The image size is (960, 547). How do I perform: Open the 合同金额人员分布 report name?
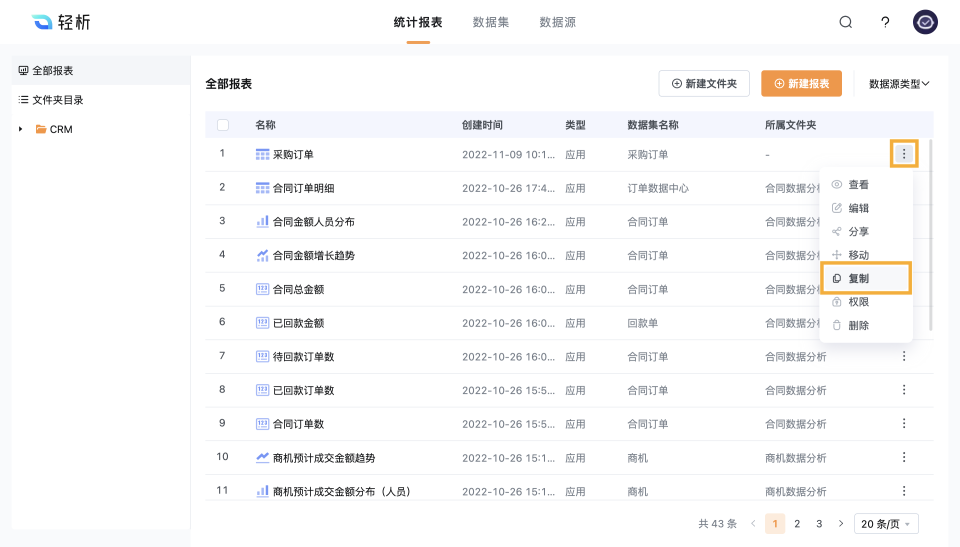click(313, 222)
